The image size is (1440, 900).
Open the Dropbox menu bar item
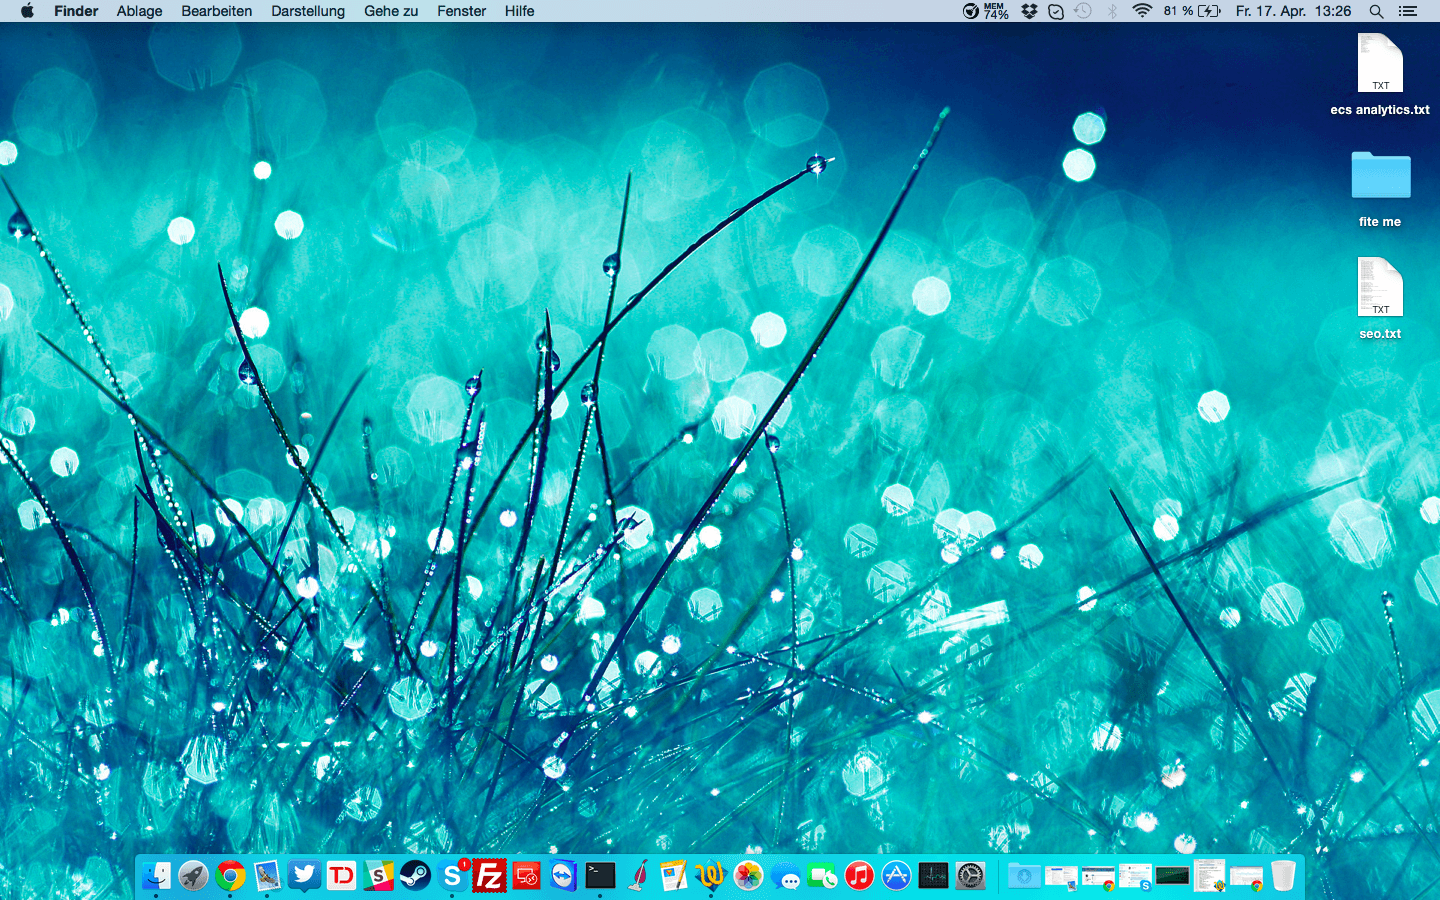pyautogui.click(x=1029, y=11)
